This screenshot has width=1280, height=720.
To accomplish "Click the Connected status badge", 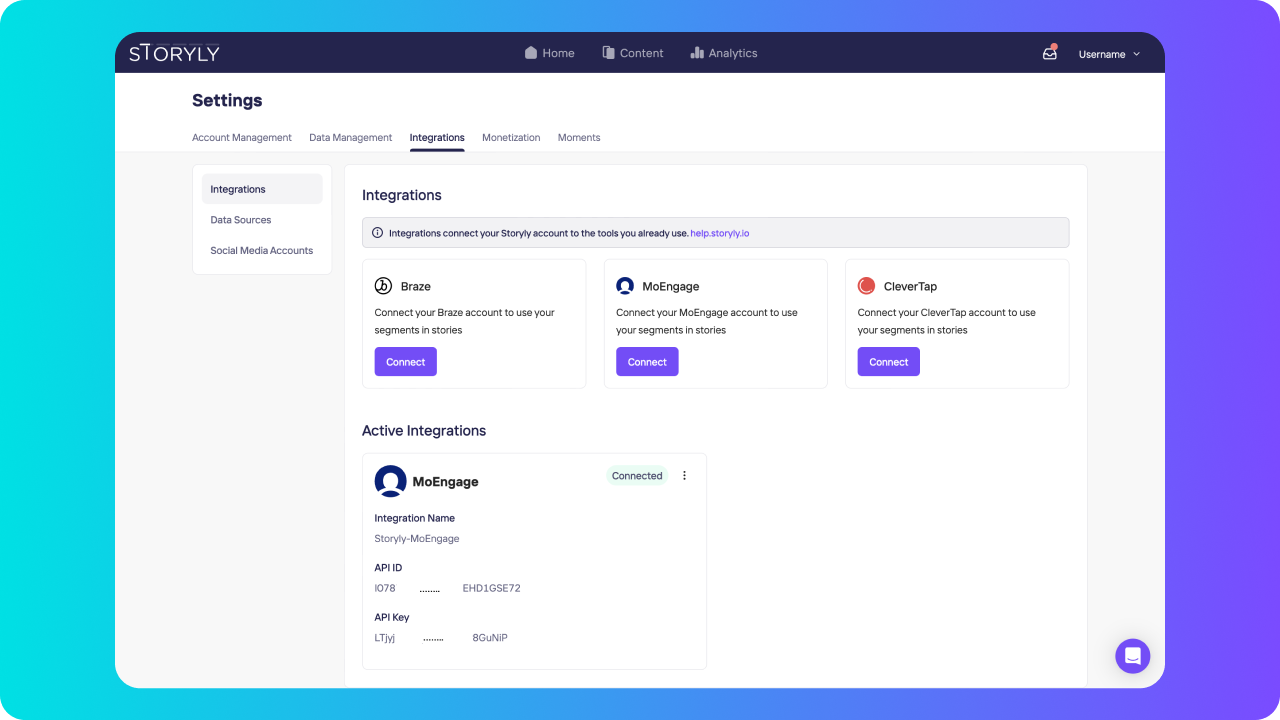I will tap(637, 476).
